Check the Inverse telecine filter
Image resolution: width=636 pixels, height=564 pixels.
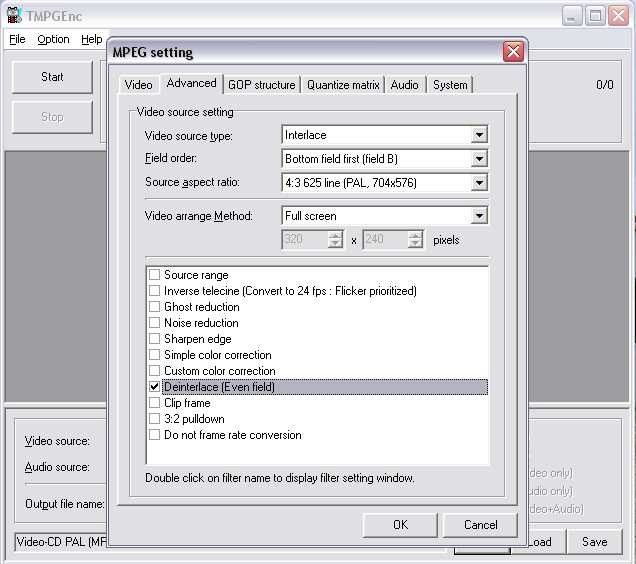click(154, 291)
